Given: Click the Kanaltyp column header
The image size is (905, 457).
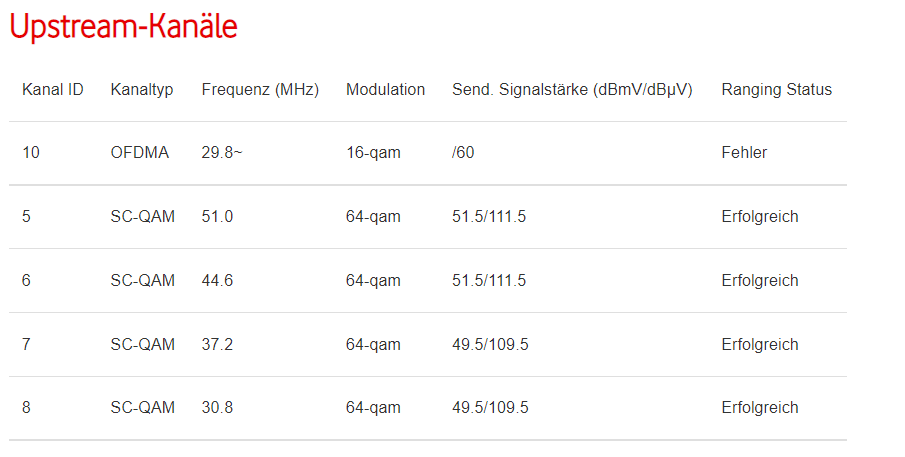Looking at the screenshot, I should pyautogui.click(x=142, y=90).
